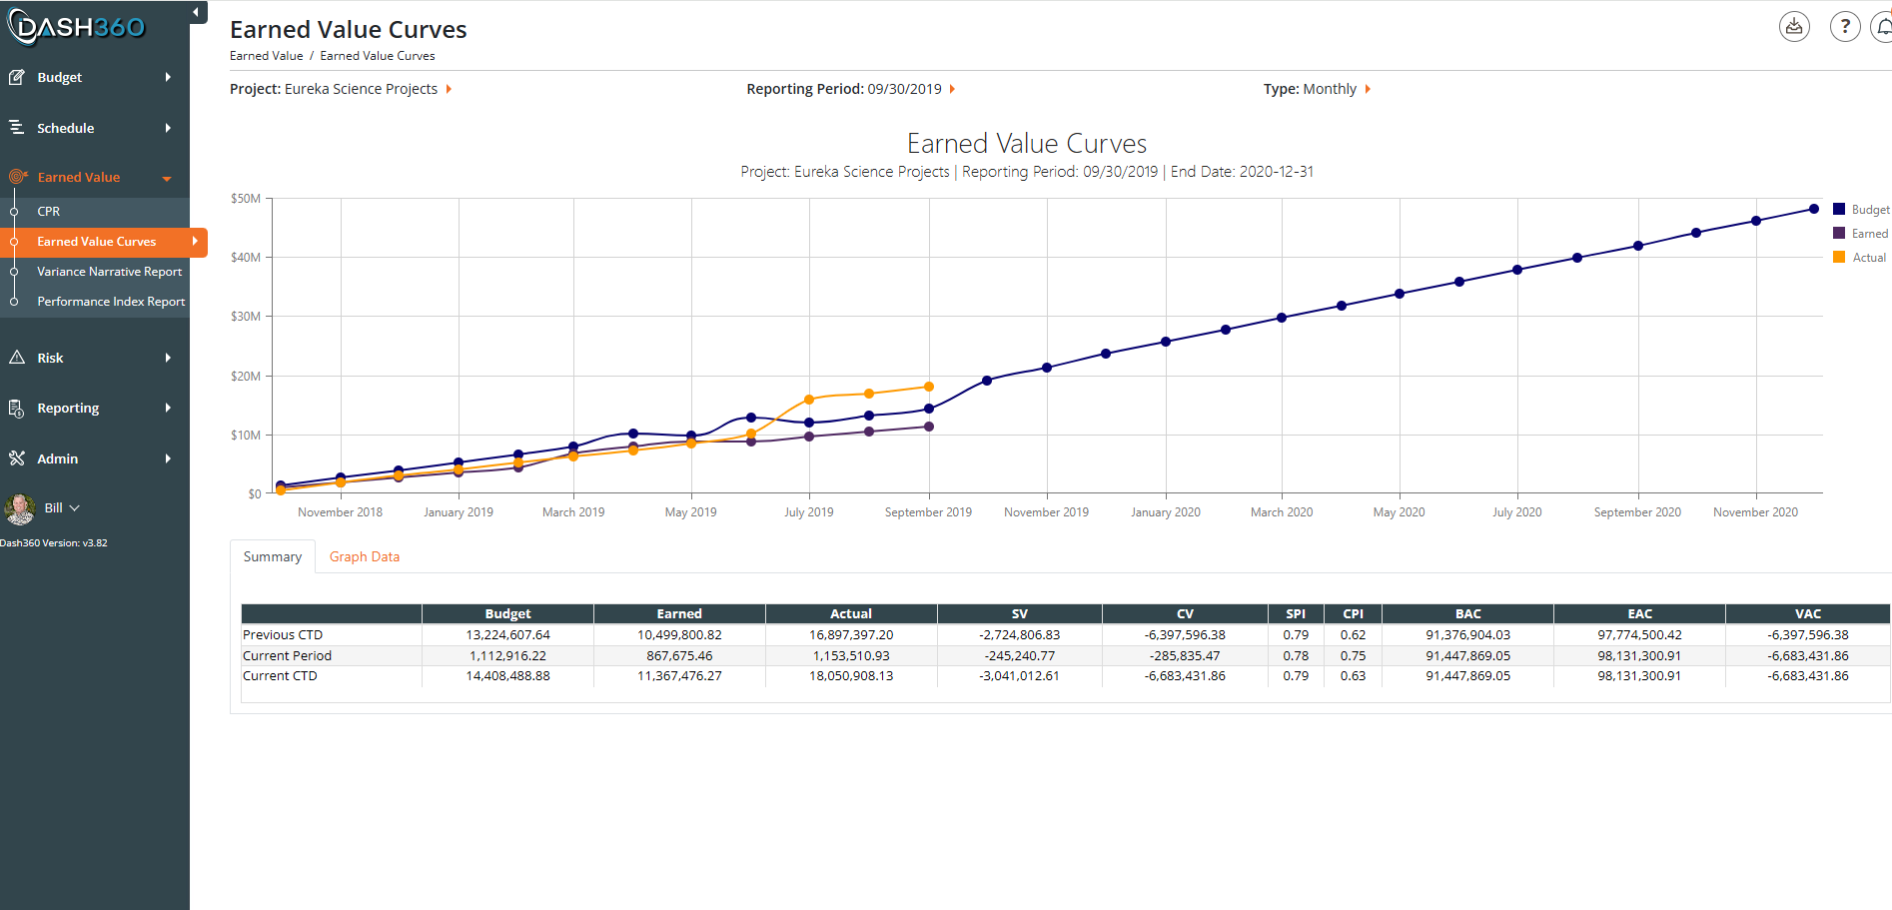Click the Admin menu label
The width and height of the screenshot is (1892, 910).
point(57,459)
